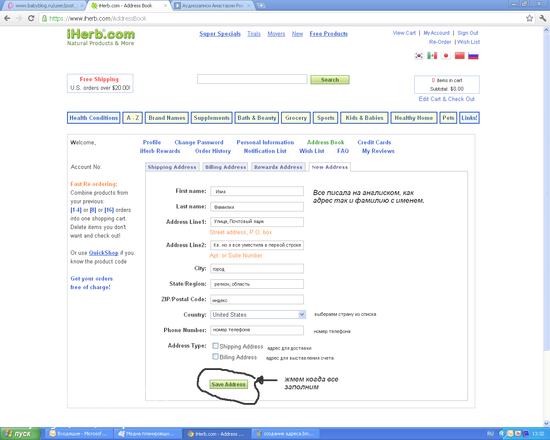Reload page using browser refresh icon

(x=31, y=18)
